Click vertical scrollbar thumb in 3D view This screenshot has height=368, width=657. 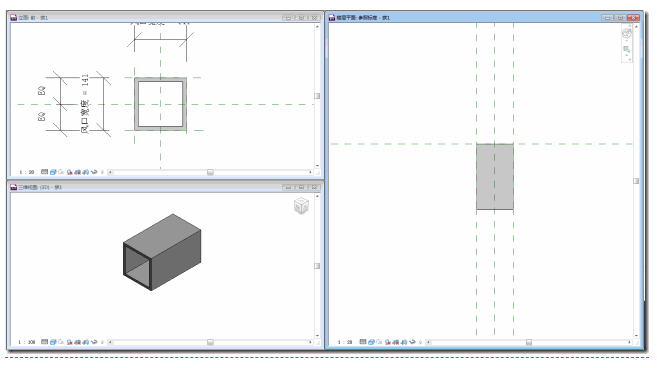[317, 266]
